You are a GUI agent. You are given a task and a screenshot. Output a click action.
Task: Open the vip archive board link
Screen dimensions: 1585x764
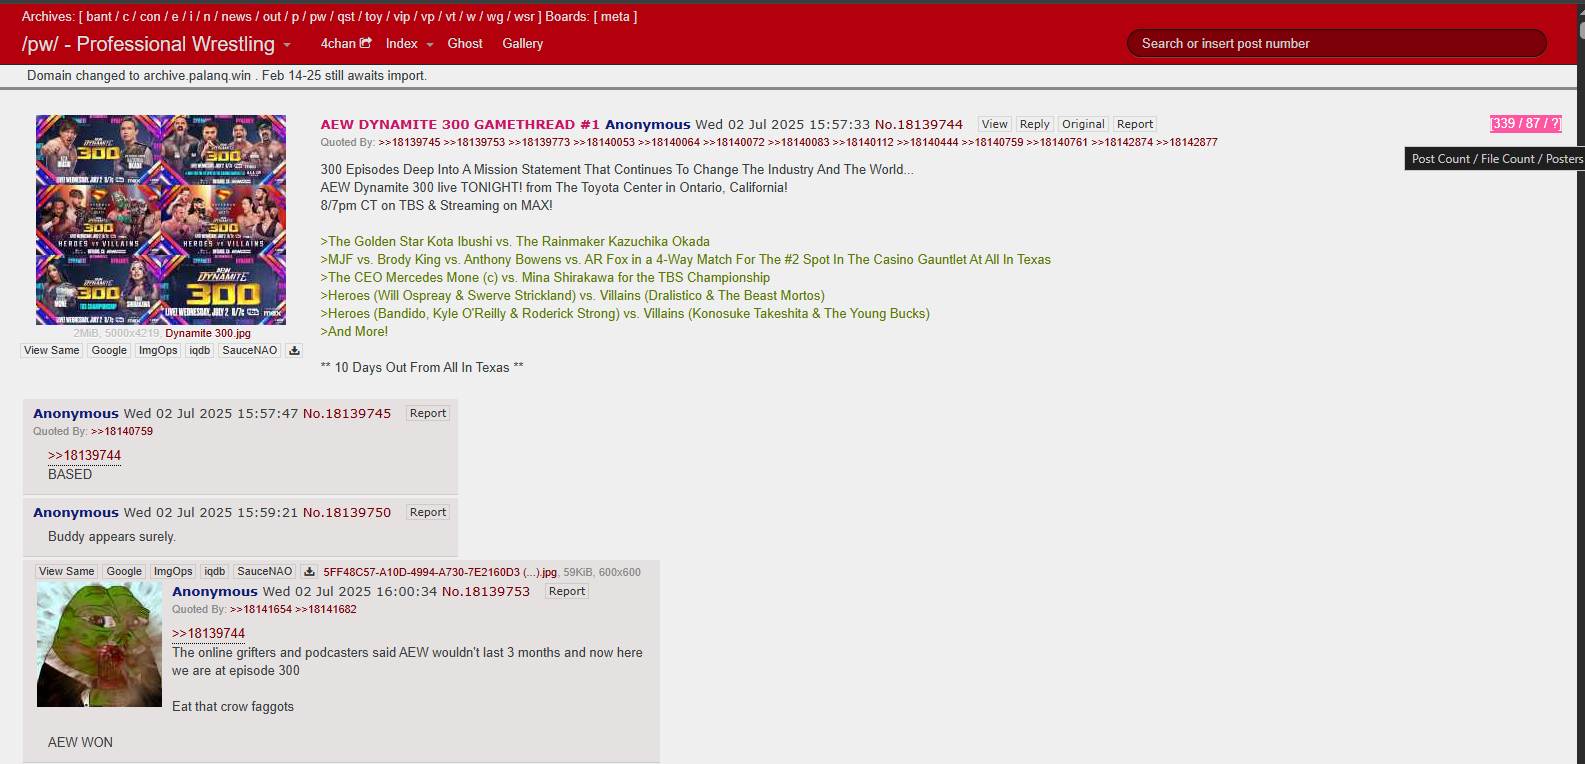[401, 16]
